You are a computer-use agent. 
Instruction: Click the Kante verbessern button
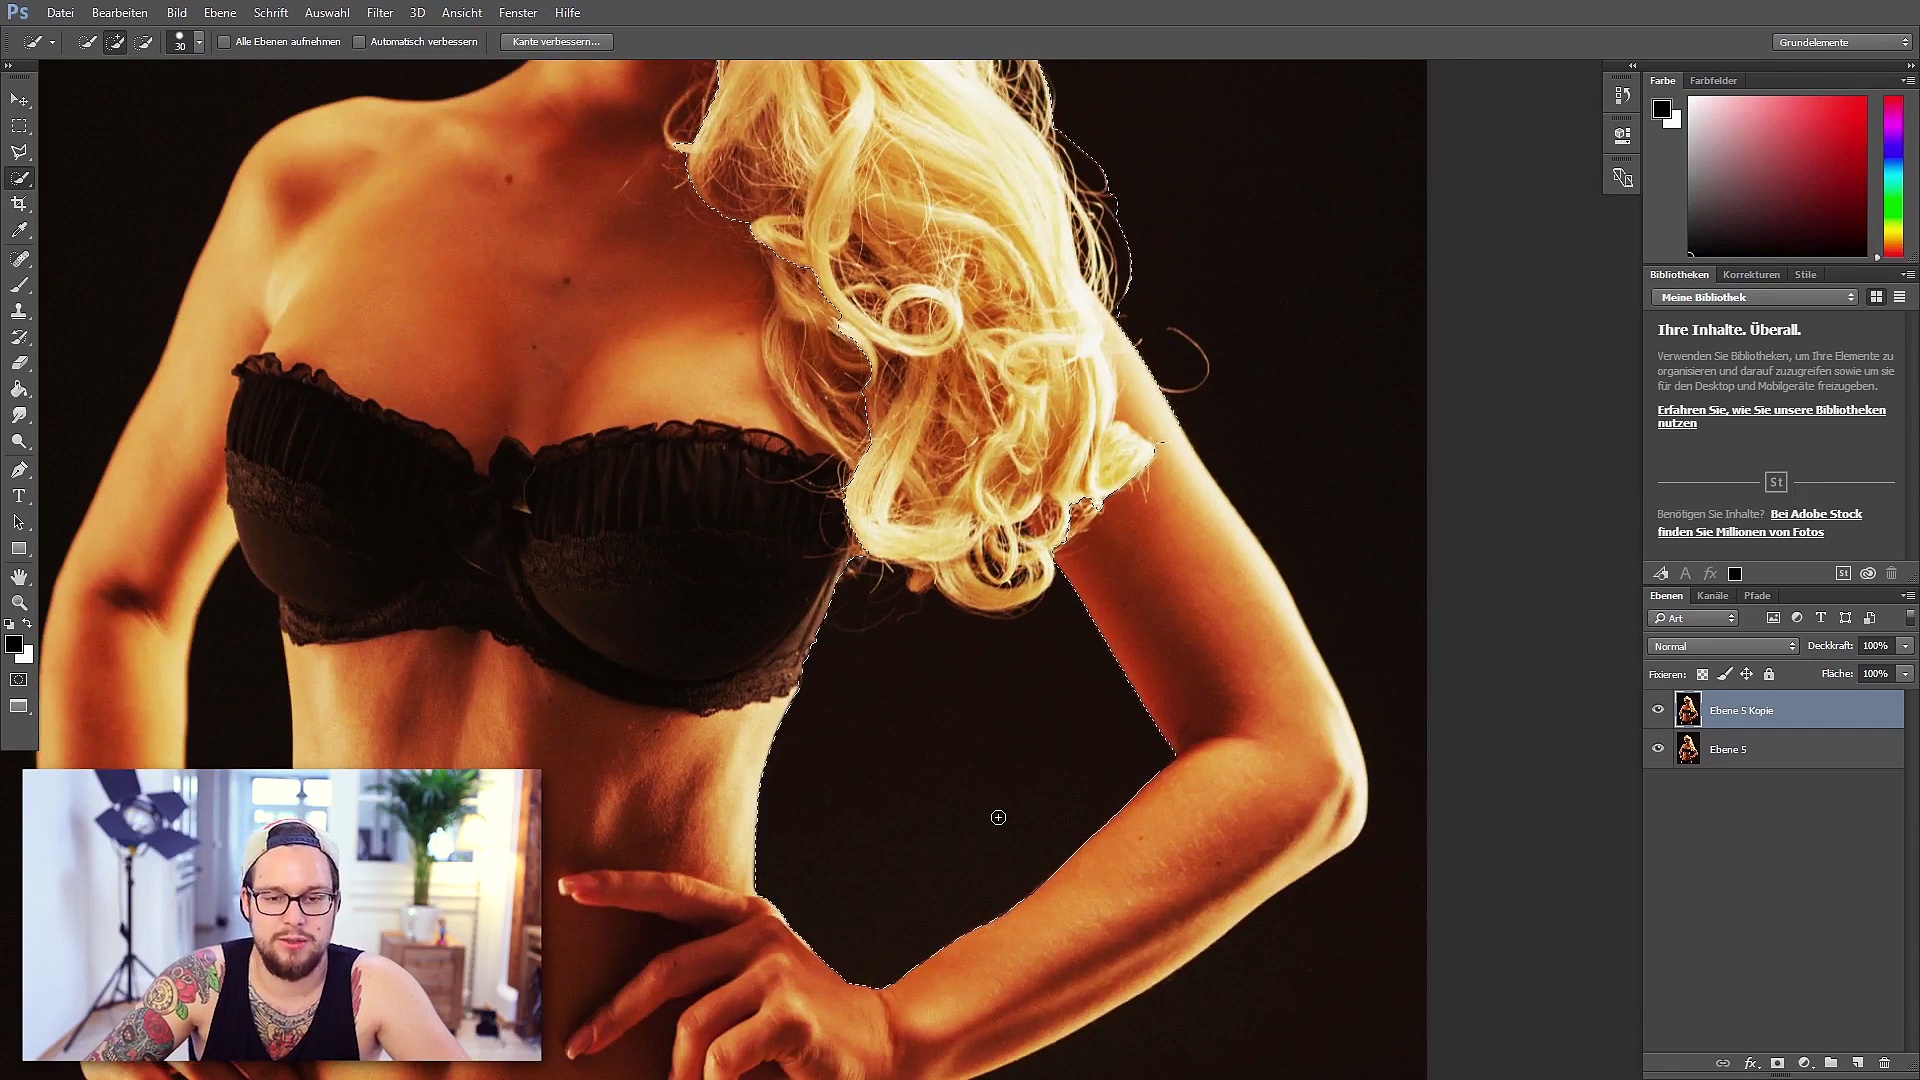(556, 42)
